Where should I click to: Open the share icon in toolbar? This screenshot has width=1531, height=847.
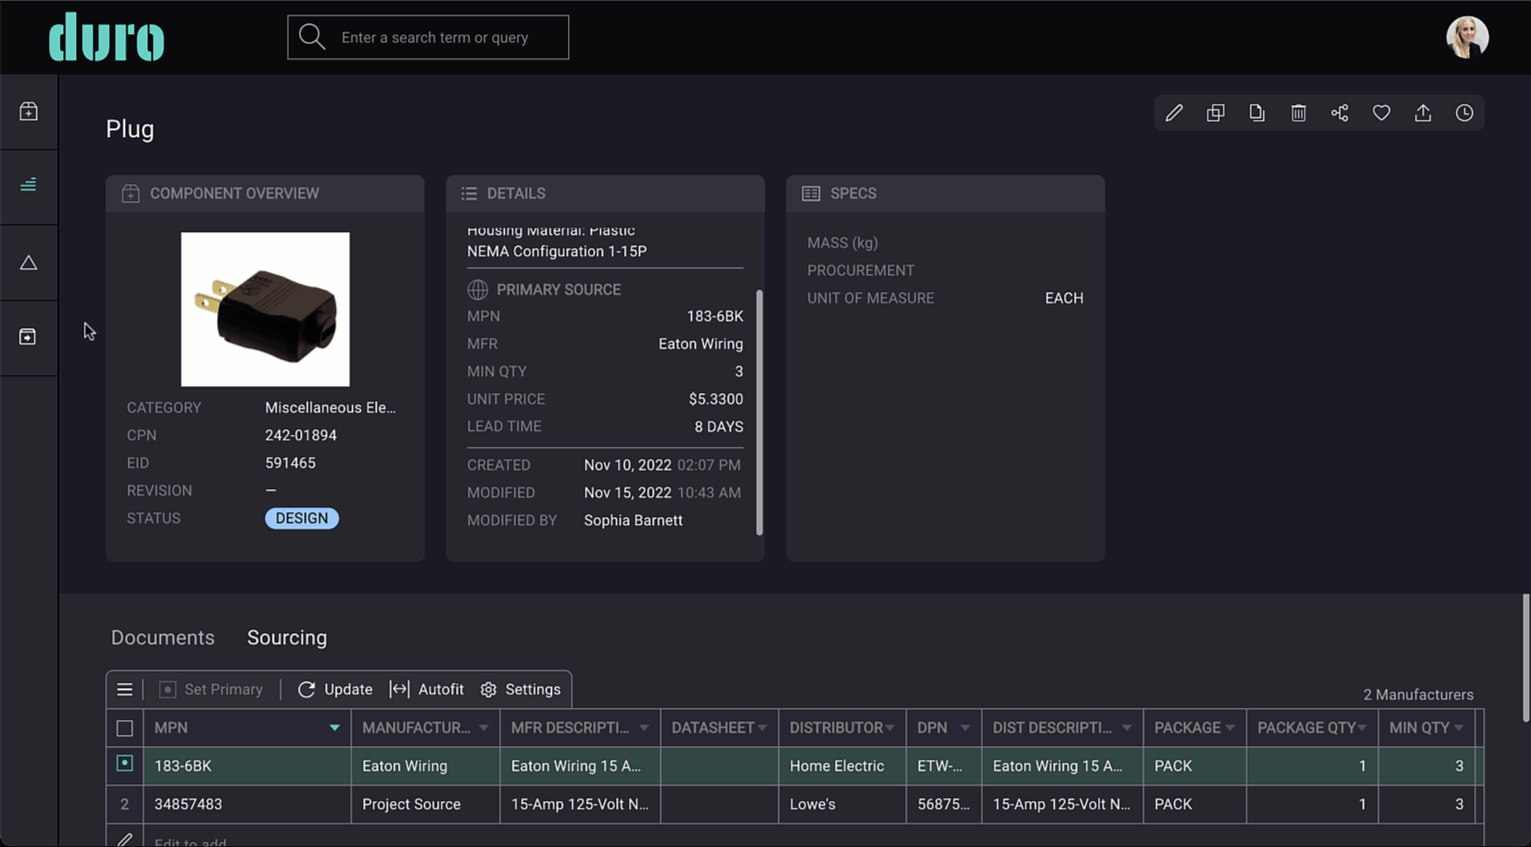[1340, 113]
